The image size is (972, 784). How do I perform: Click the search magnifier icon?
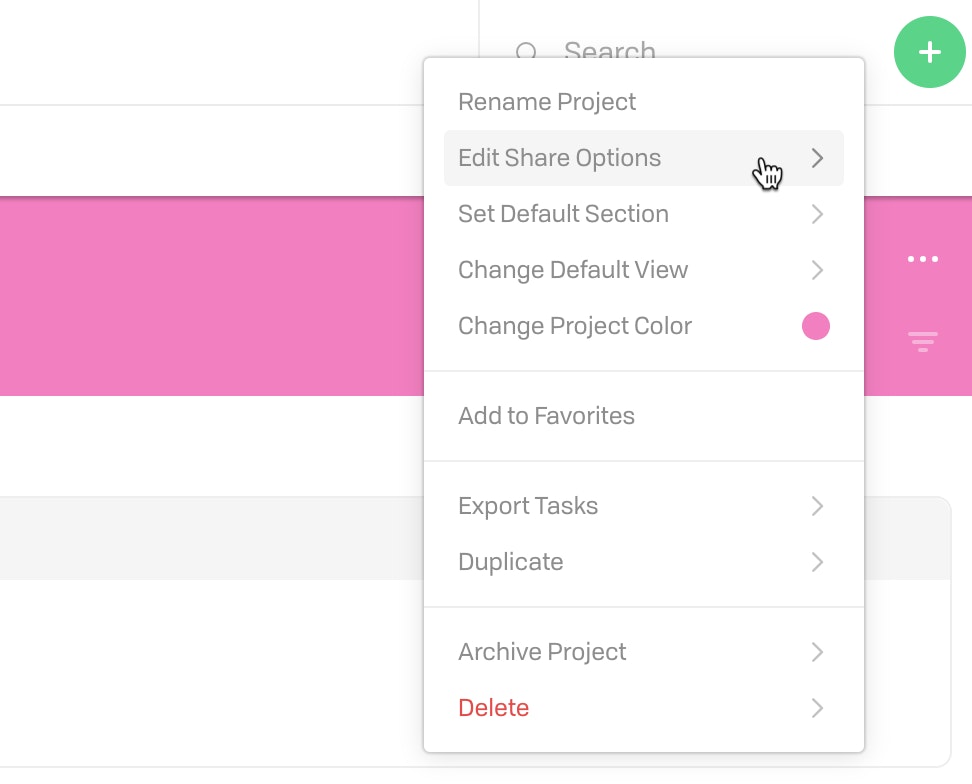(526, 51)
